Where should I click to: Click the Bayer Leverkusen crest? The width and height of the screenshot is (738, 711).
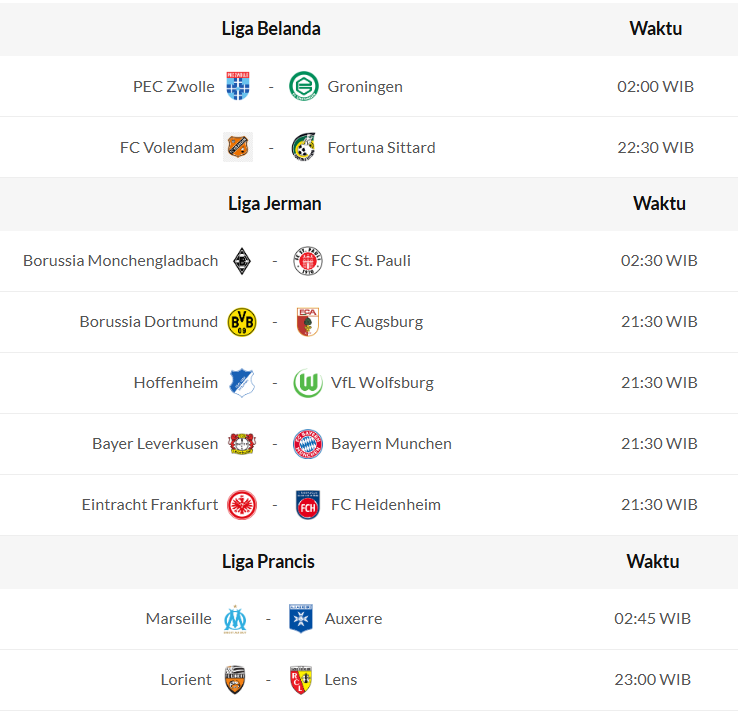[242, 444]
